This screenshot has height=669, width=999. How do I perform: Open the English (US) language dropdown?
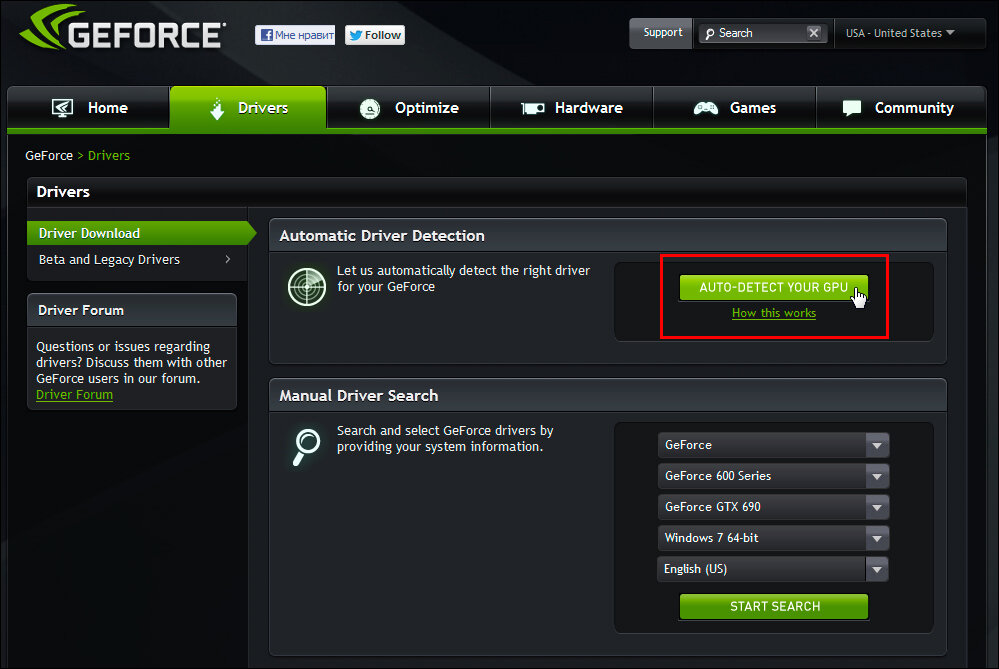[773, 569]
